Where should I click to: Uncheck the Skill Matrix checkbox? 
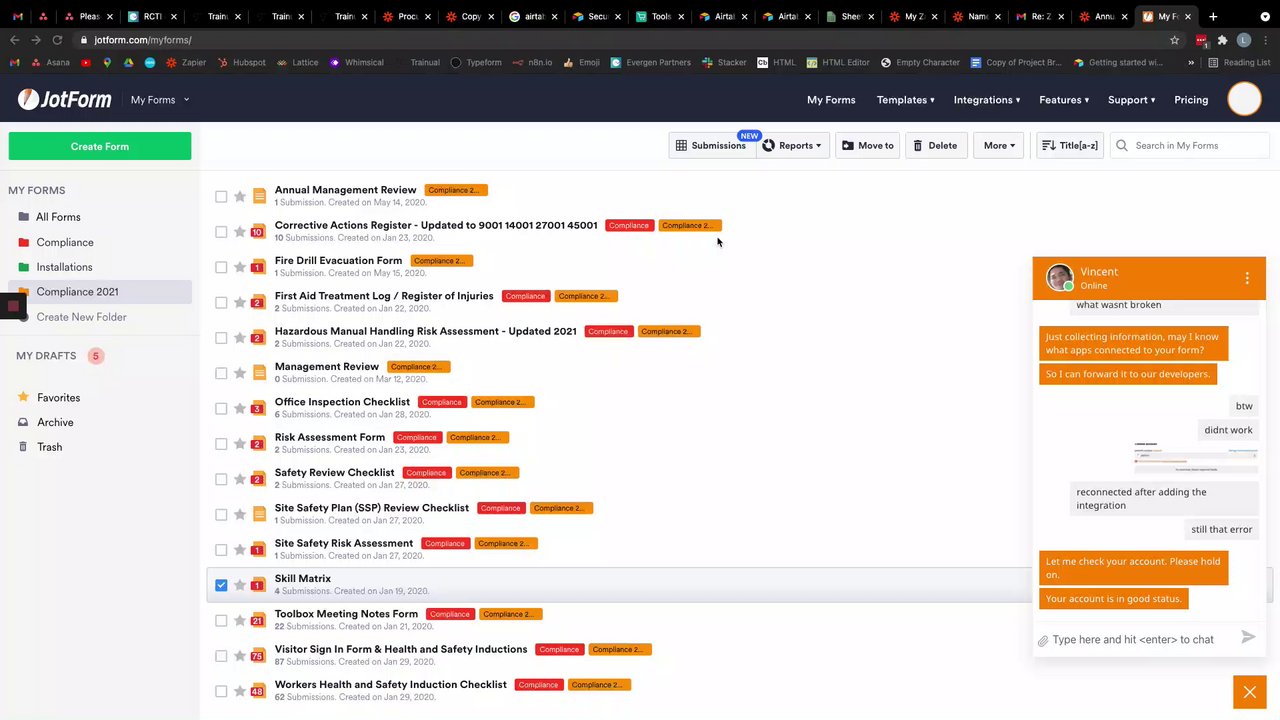tap(221, 585)
